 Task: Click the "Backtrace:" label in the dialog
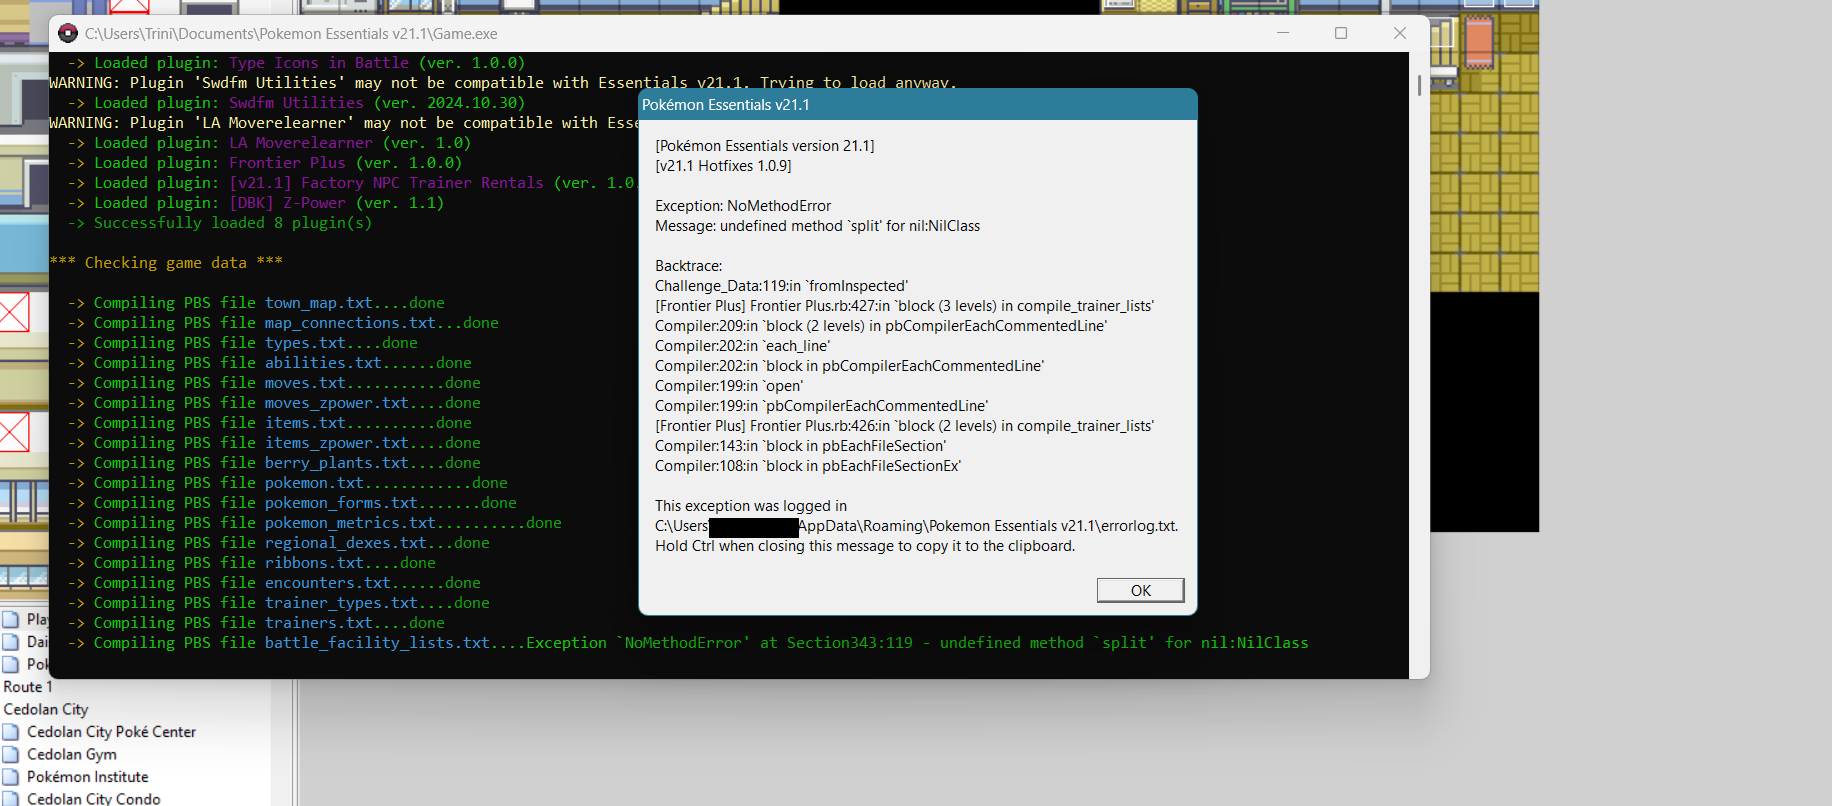(x=688, y=266)
